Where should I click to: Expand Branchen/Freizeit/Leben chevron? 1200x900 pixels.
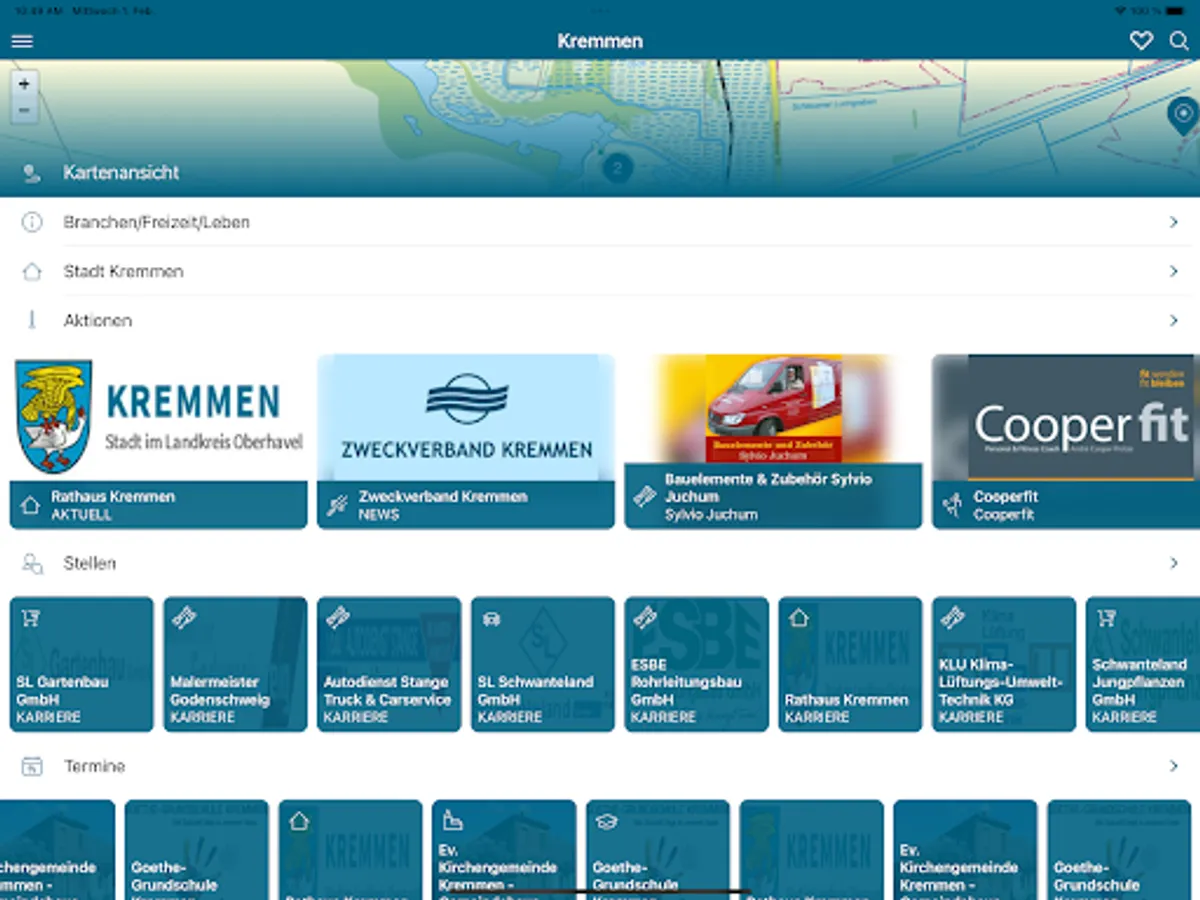coord(1174,222)
